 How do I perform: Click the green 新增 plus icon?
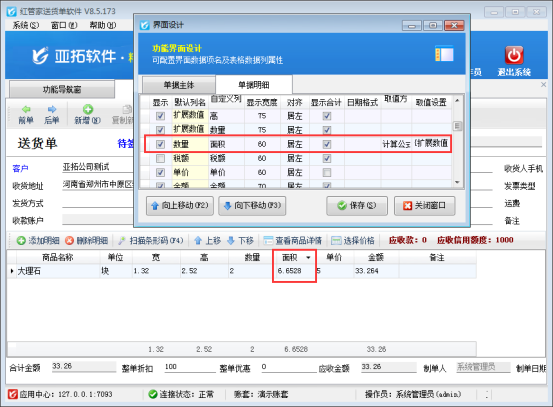click(88, 109)
